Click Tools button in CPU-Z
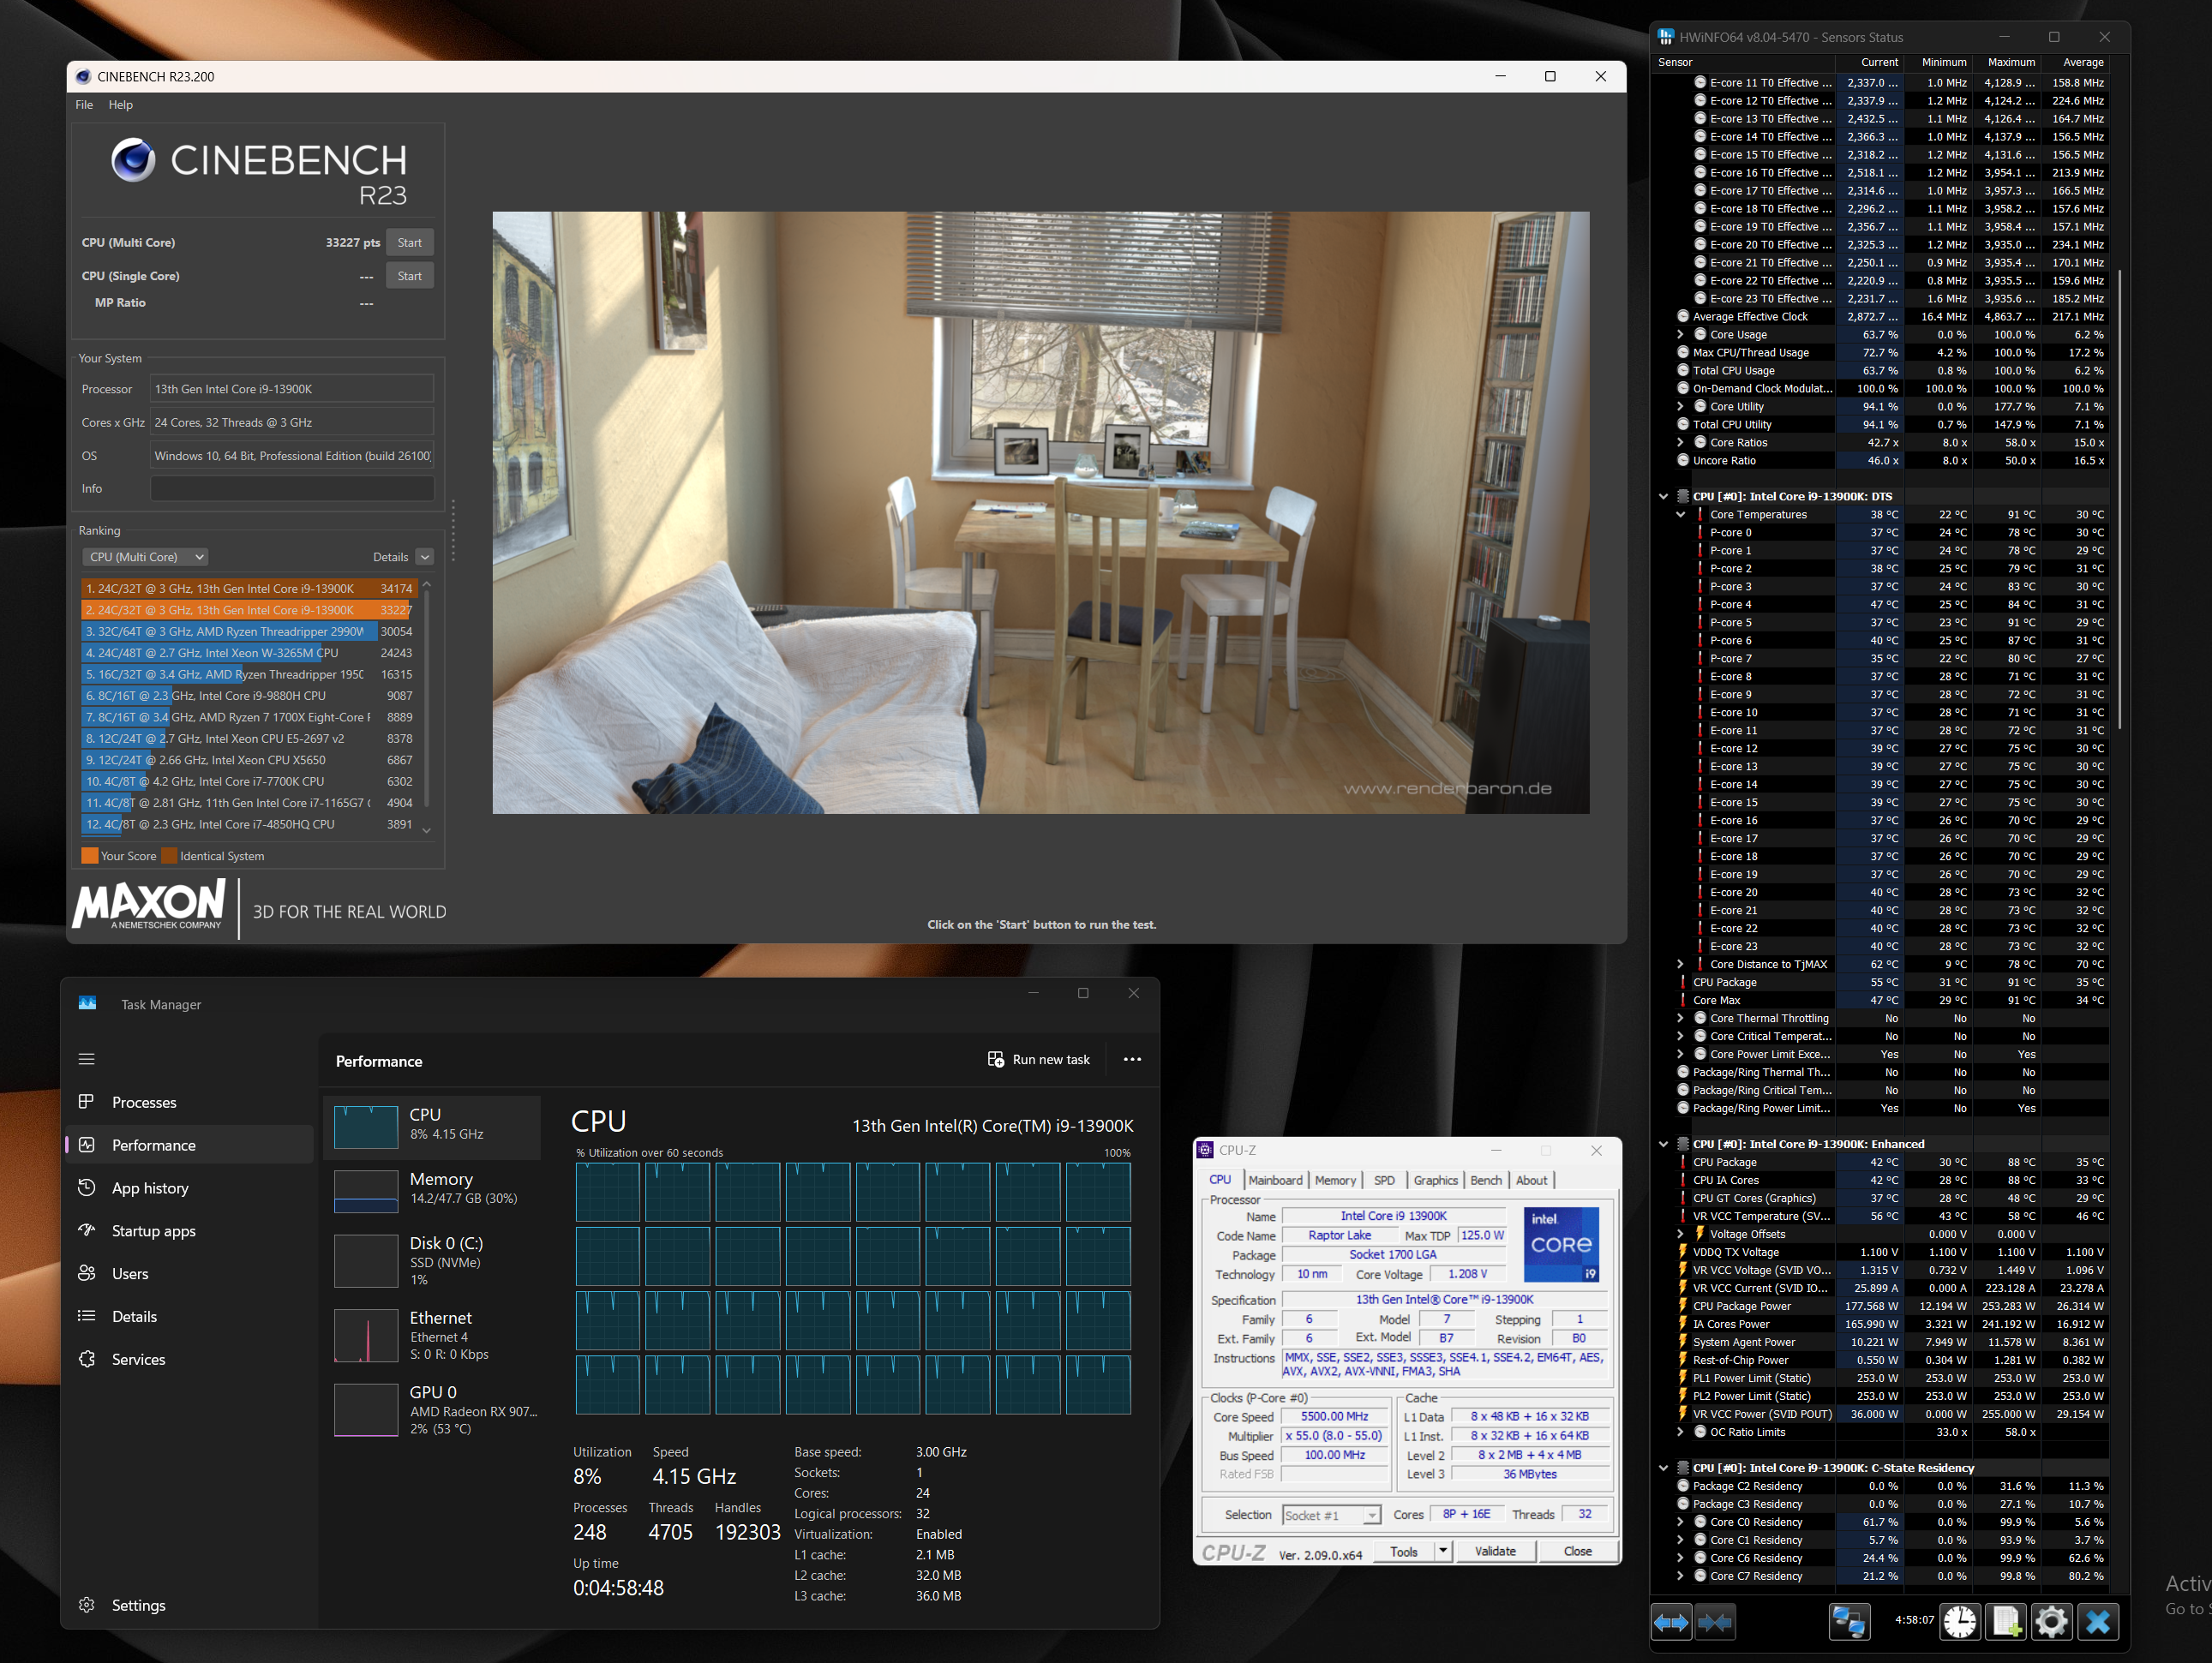 click(1403, 1551)
